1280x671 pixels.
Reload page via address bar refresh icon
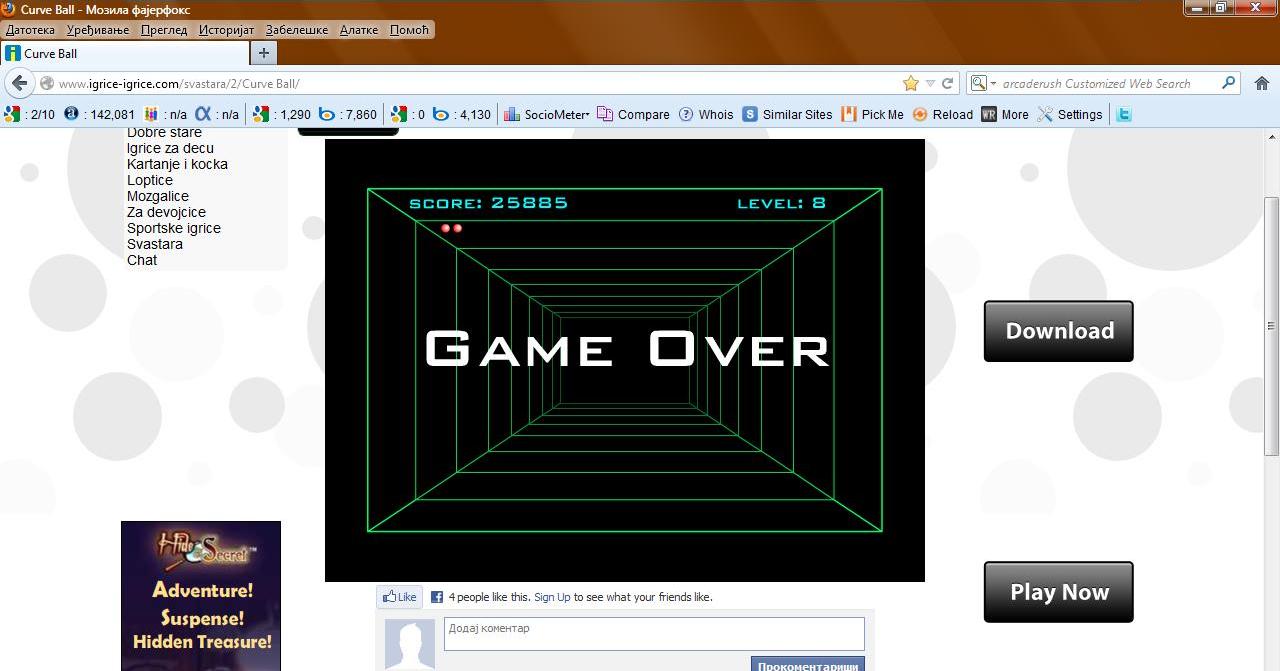coord(948,83)
